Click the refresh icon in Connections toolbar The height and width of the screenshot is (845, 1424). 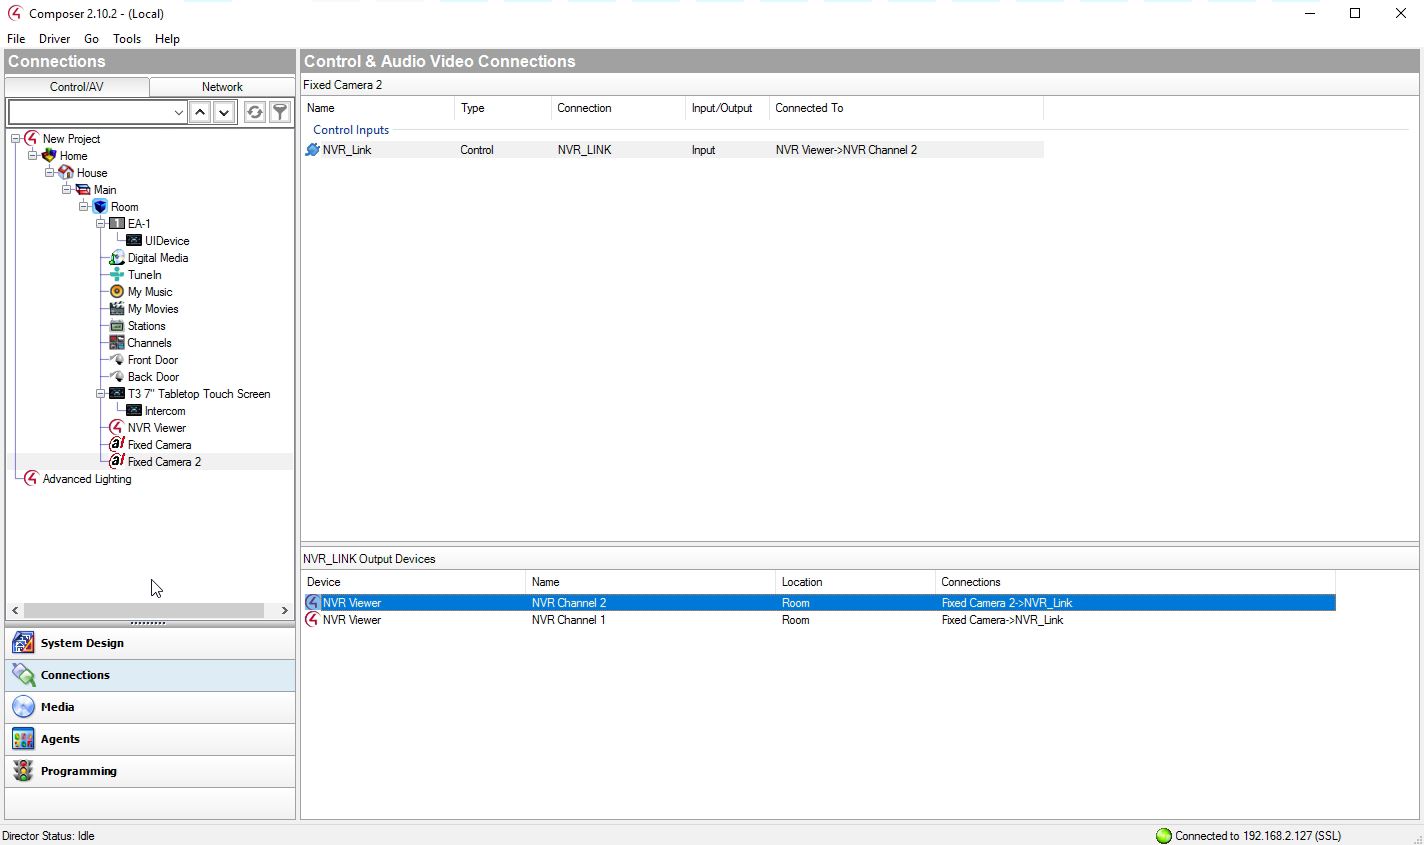click(x=255, y=112)
